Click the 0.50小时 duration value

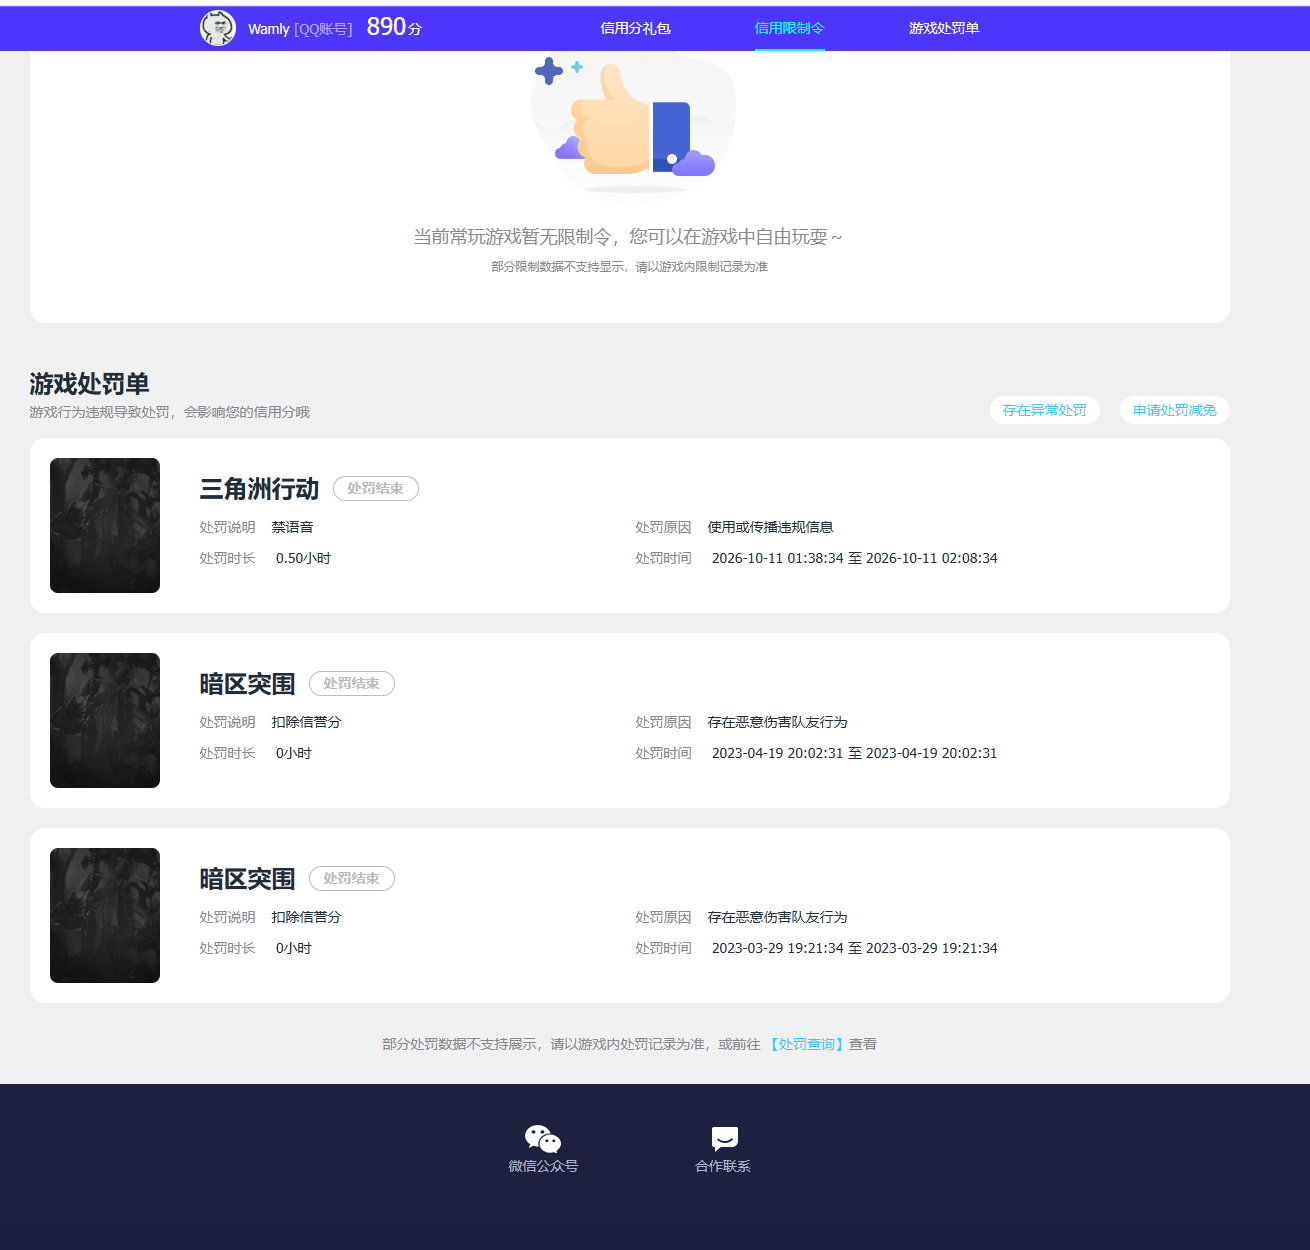click(303, 558)
